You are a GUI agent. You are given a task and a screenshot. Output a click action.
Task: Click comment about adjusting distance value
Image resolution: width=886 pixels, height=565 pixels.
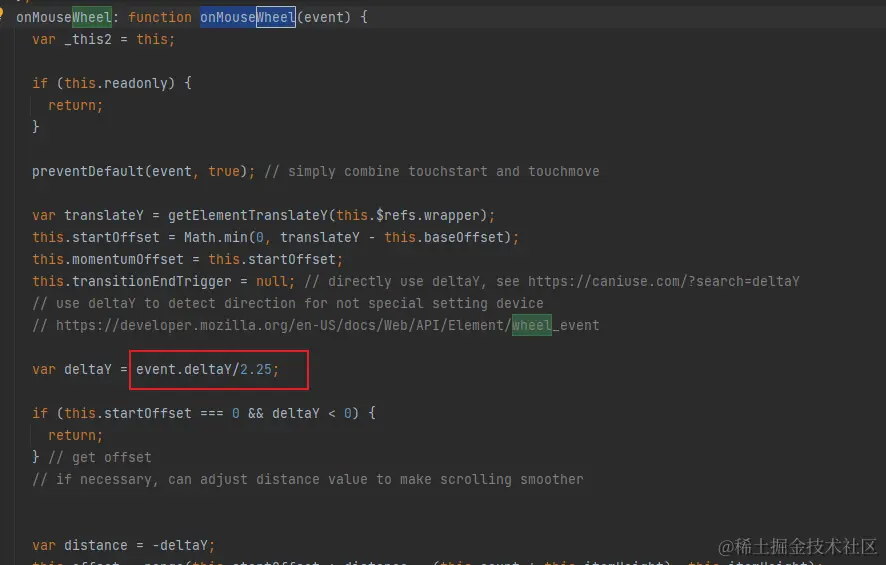[x=307, y=479]
